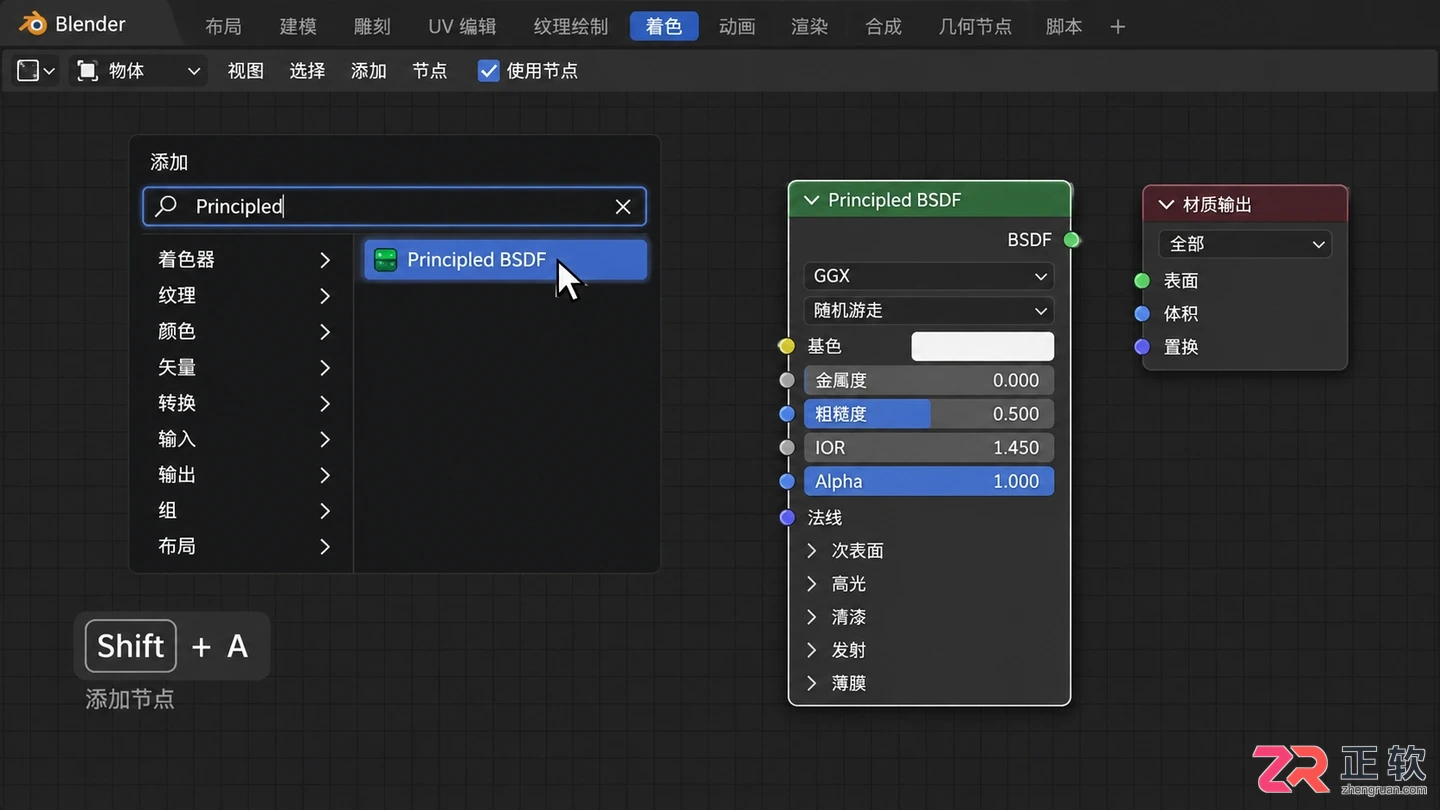This screenshot has height=810, width=1440.
Task: Click the 体积 input socket
Action: [1142, 314]
